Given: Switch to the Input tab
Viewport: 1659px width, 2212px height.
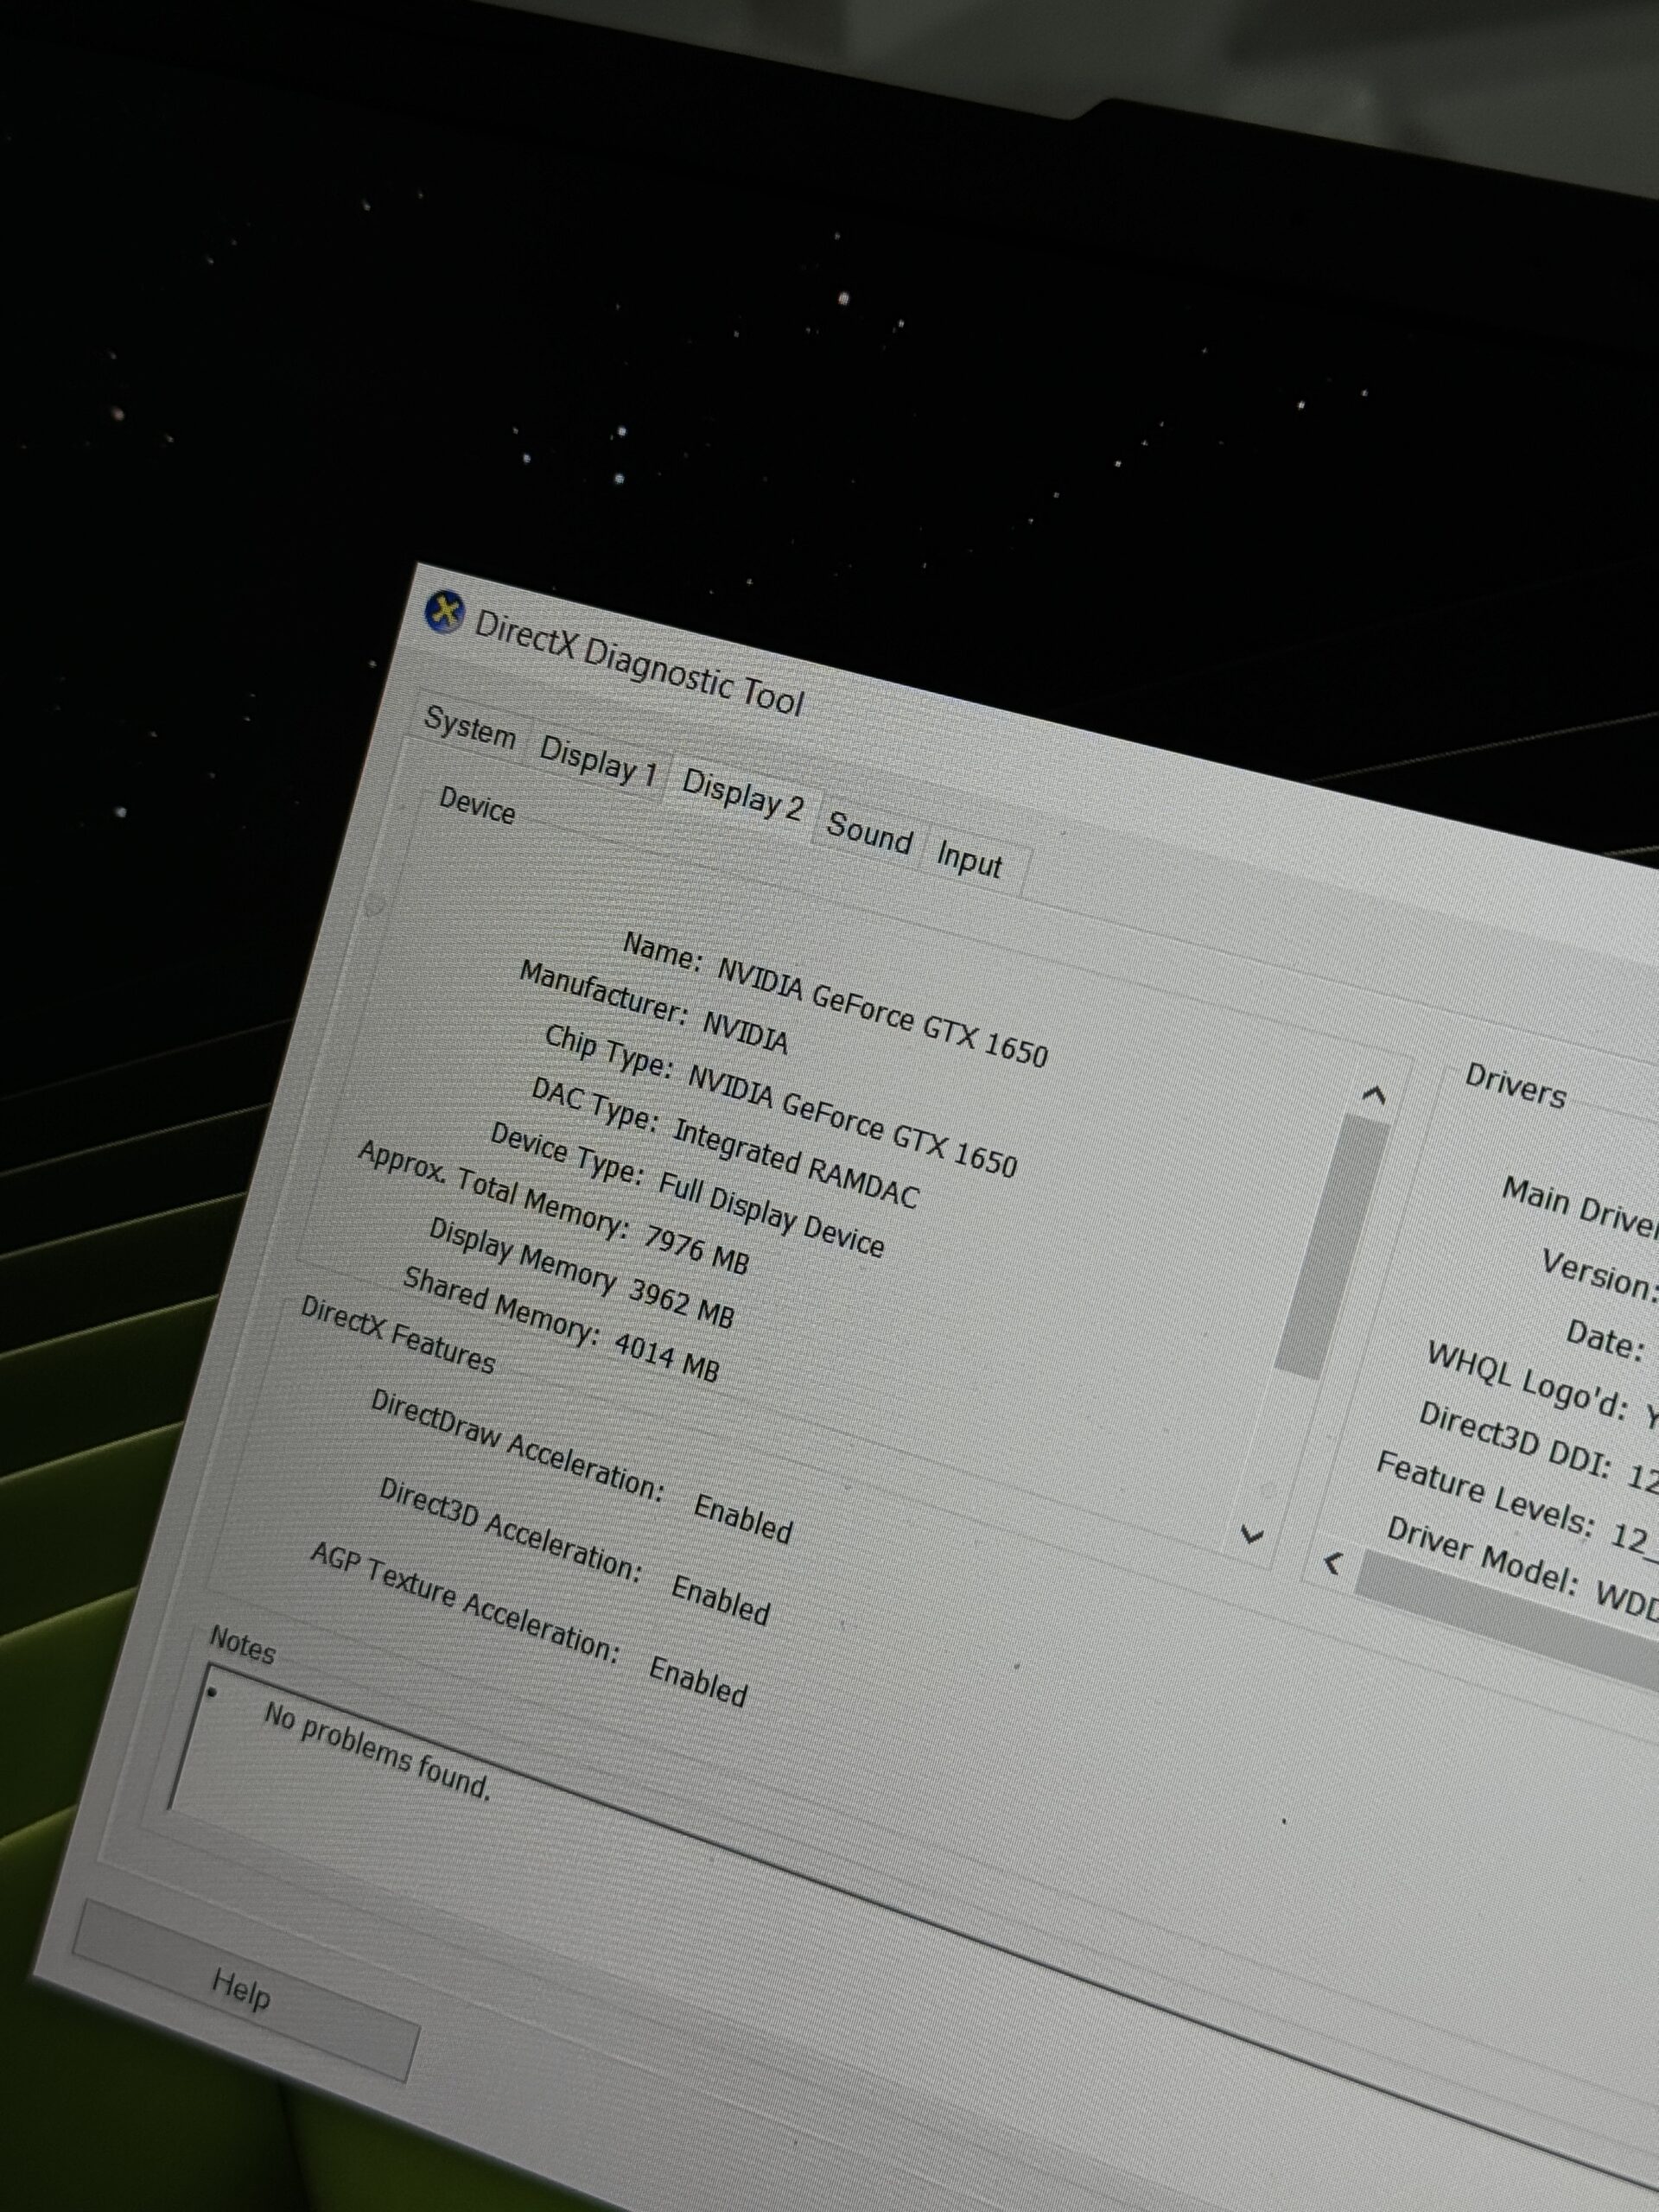Looking at the screenshot, I should pyautogui.click(x=969, y=859).
